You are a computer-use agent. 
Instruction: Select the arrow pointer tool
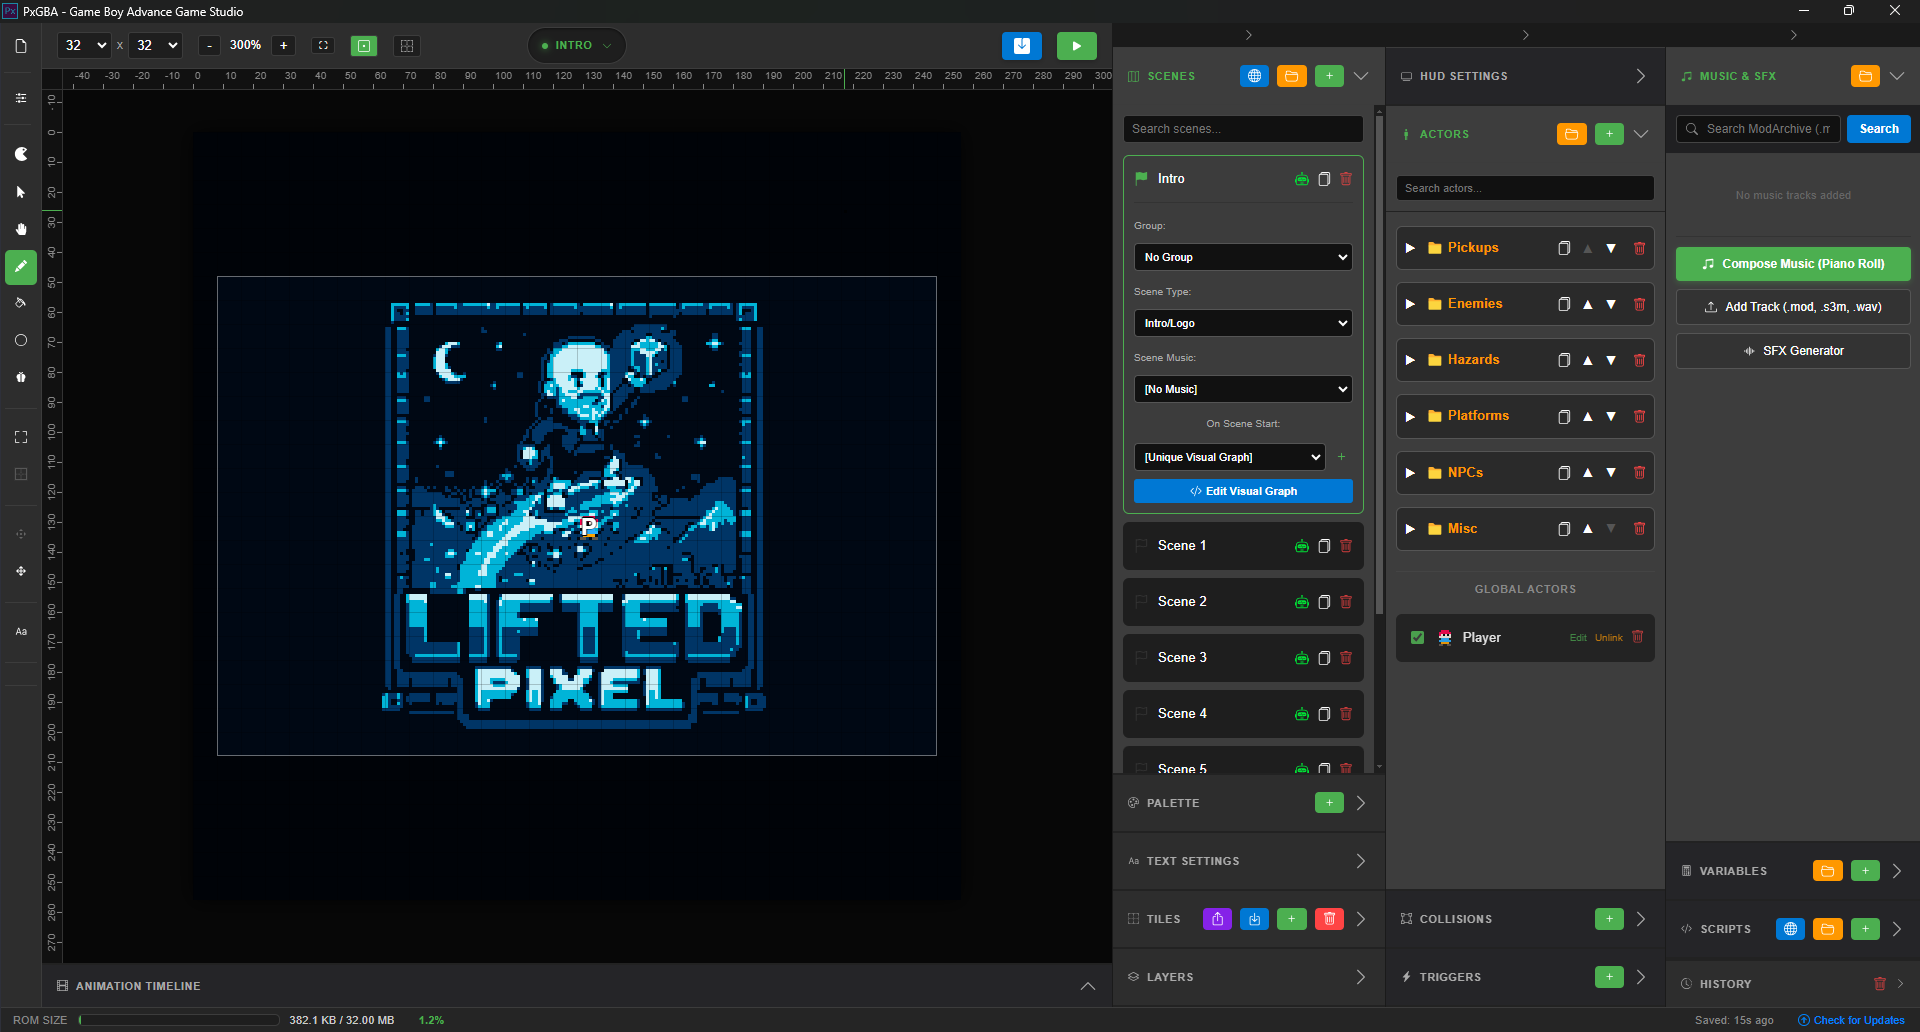point(21,192)
